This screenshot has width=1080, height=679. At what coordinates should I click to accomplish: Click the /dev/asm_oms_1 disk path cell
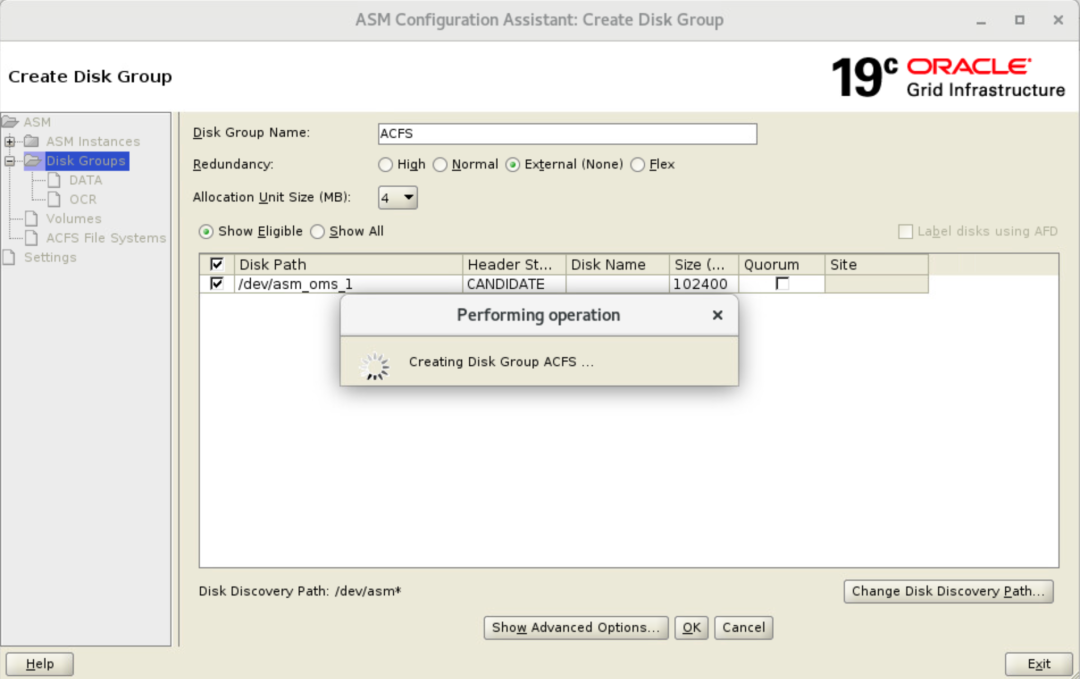coord(348,284)
